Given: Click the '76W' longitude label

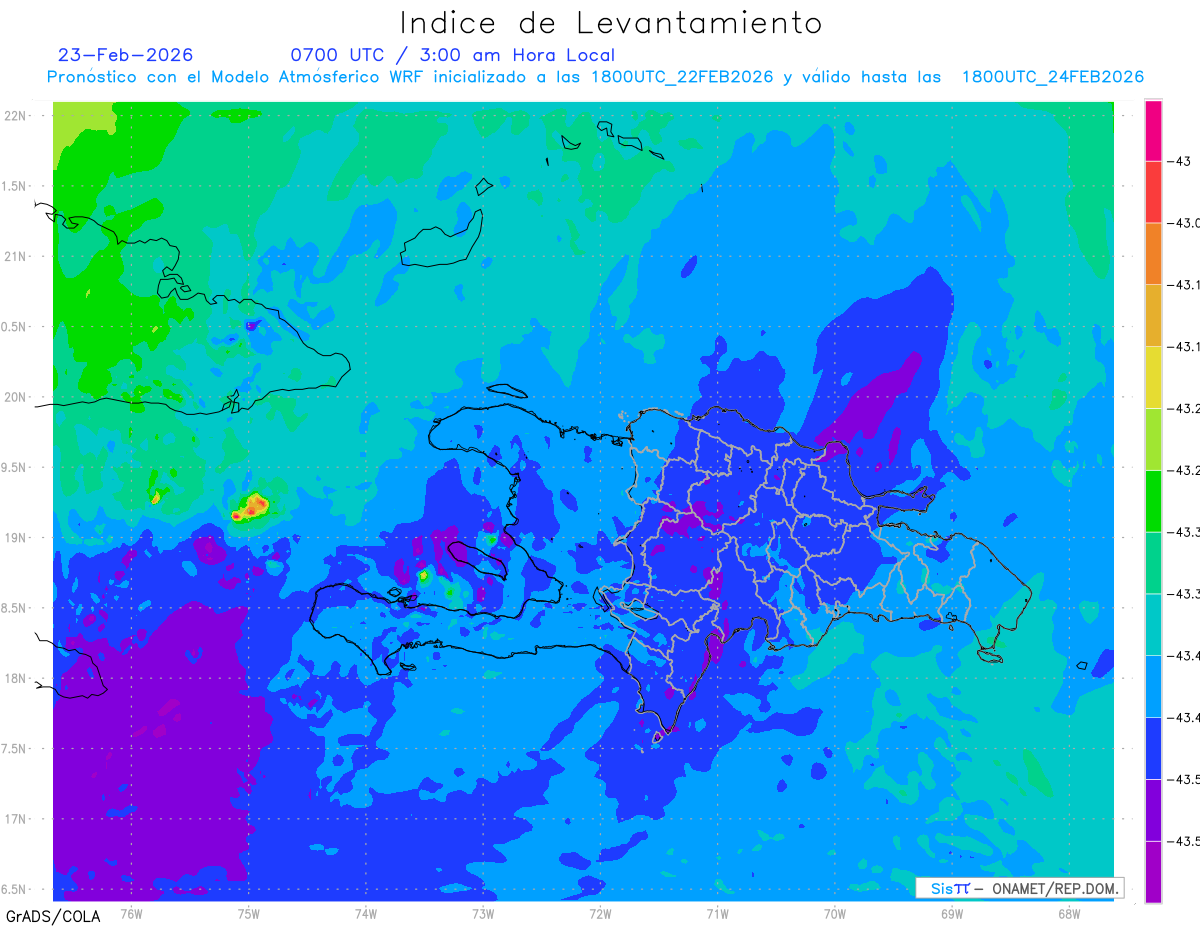Looking at the screenshot, I should [131, 913].
